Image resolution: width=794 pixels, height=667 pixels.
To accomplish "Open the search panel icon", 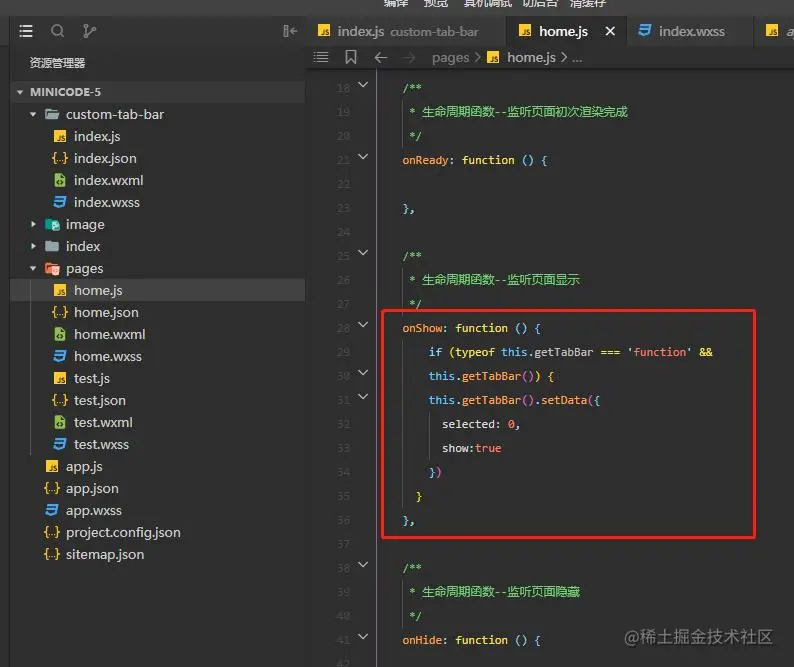I will pos(57,31).
